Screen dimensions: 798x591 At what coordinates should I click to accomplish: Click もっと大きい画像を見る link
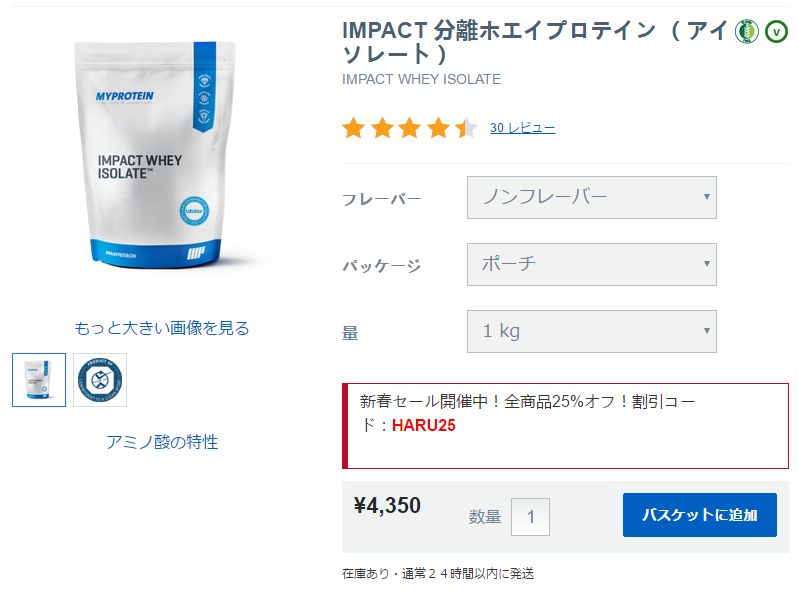coord(162,328)
